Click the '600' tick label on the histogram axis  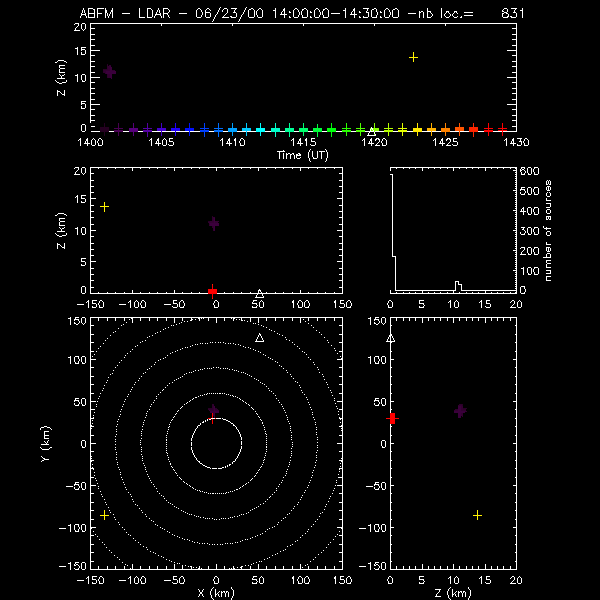click(x=529, y=171)
